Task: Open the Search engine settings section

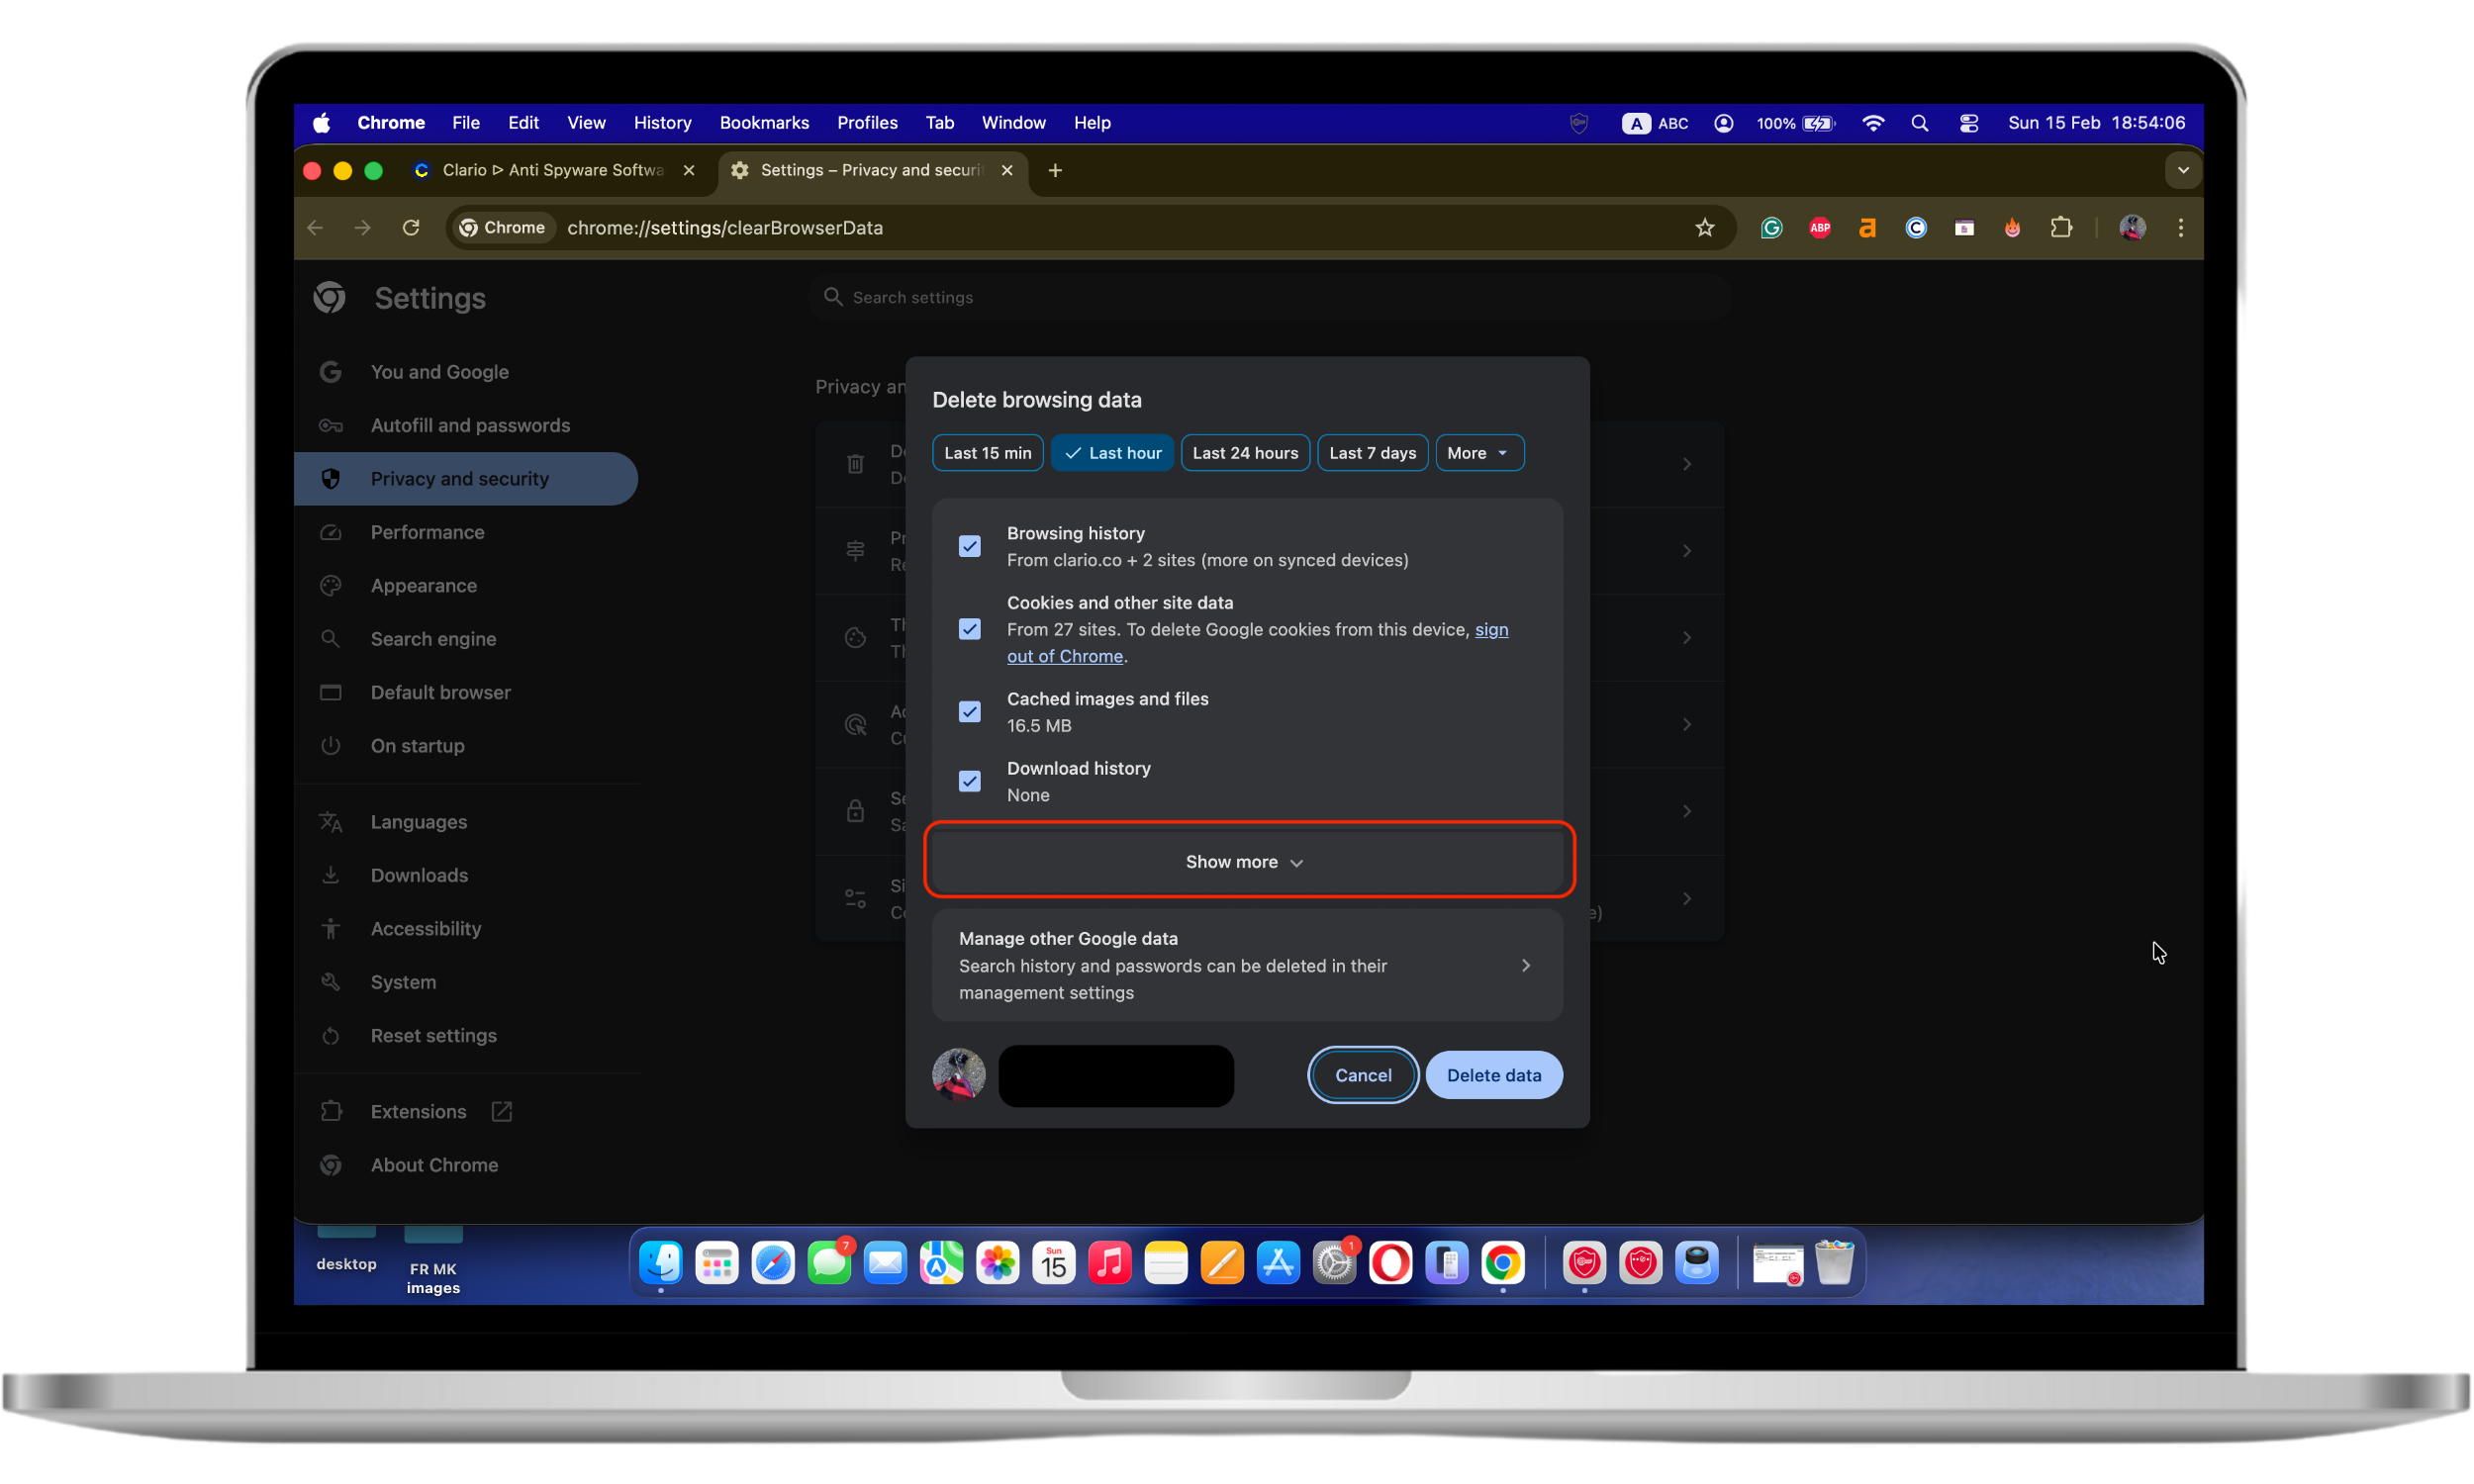Action: click(433, 638)
